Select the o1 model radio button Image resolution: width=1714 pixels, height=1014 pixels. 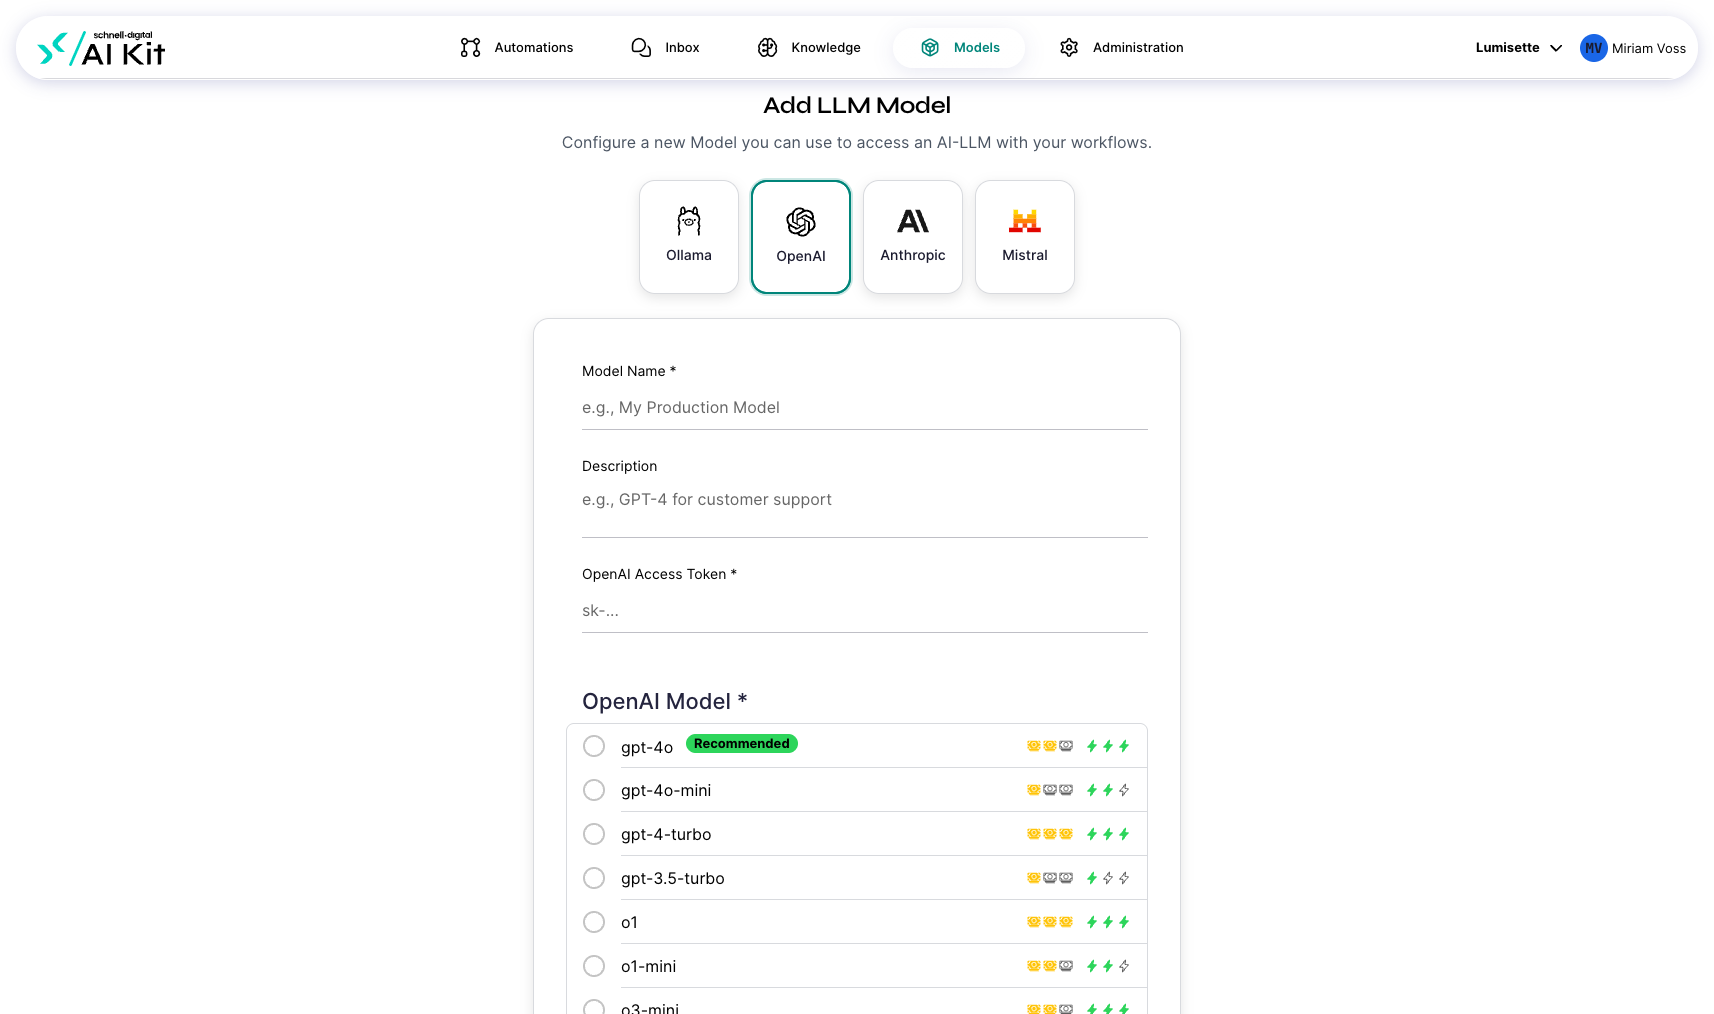[594, 922]
